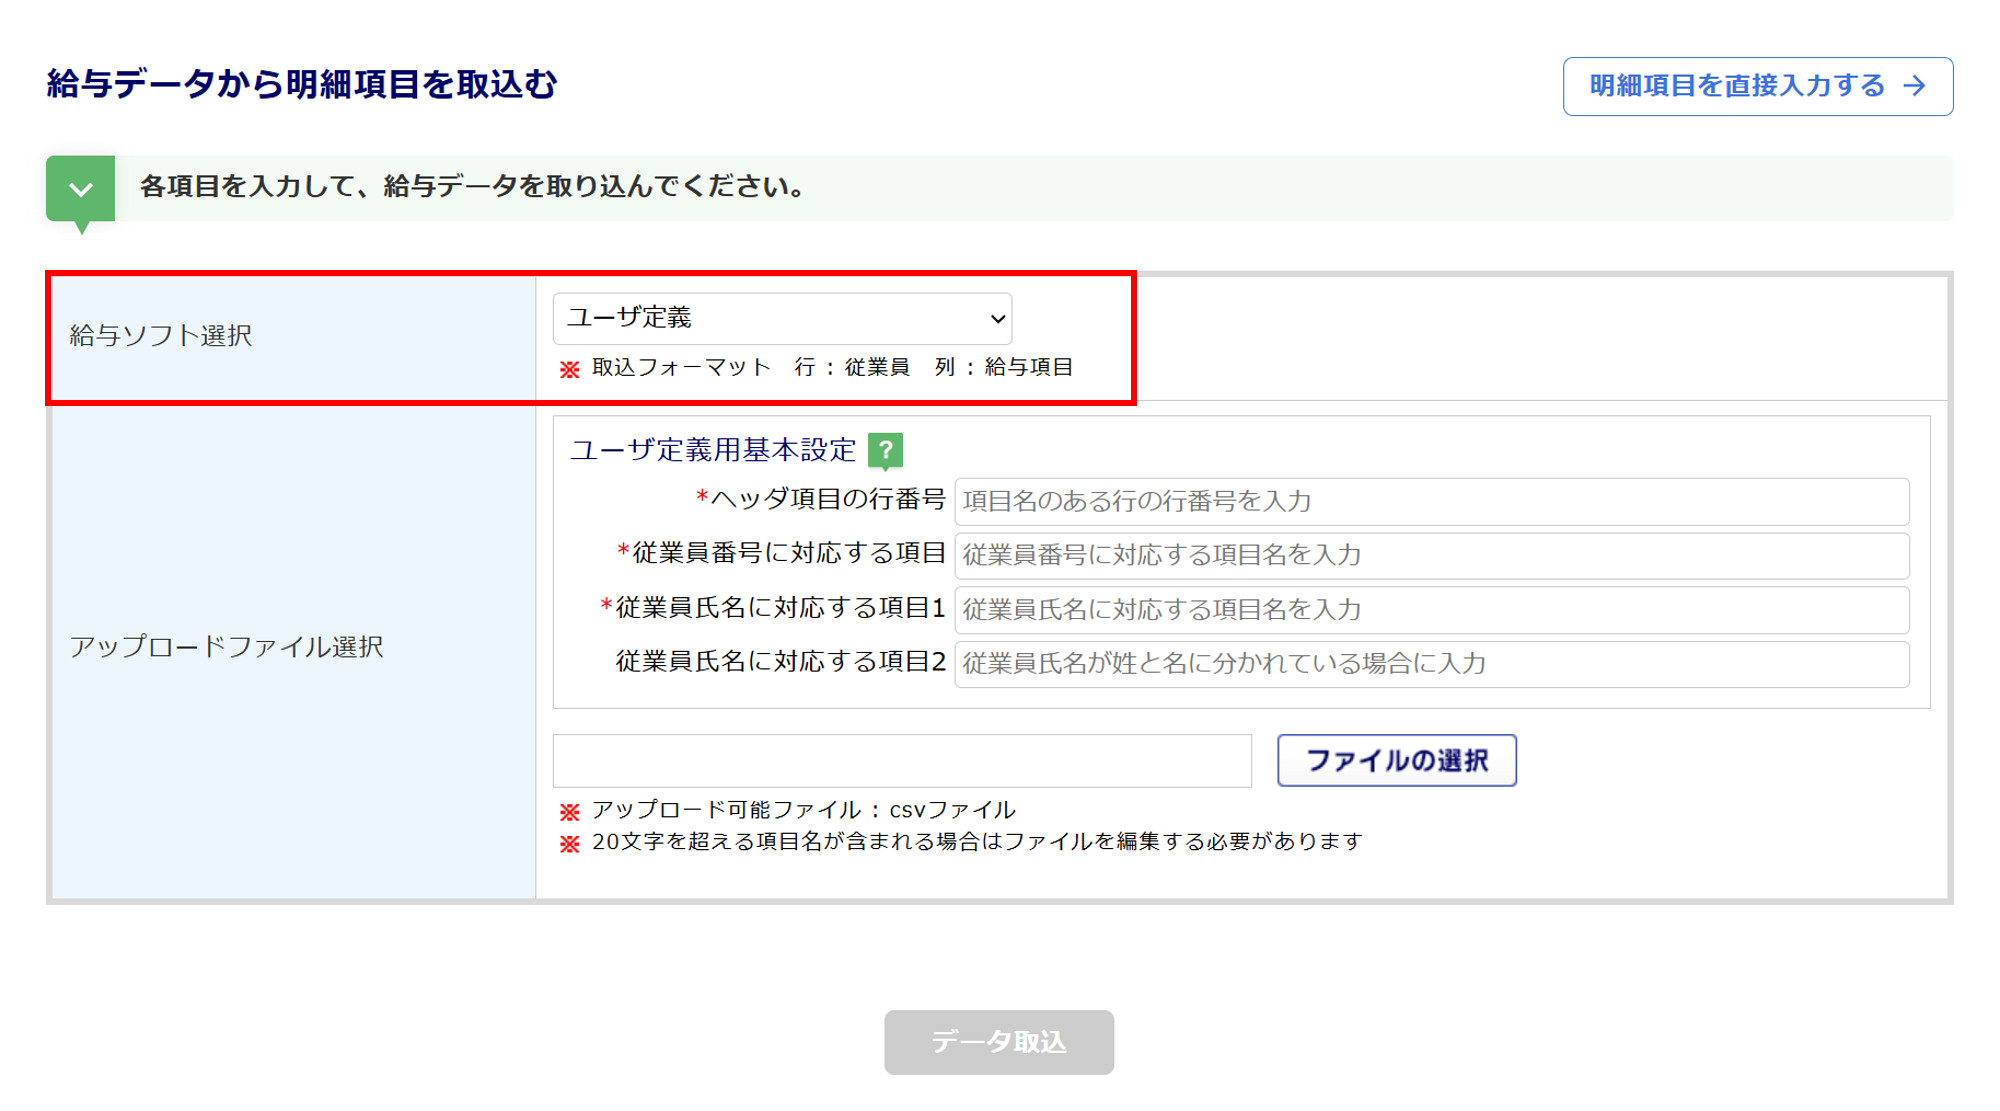This screenshot has width=2000, height=1111.
Task: Focus the ヘッダ項目の行番号 input field
Action: pos(1431,501)
